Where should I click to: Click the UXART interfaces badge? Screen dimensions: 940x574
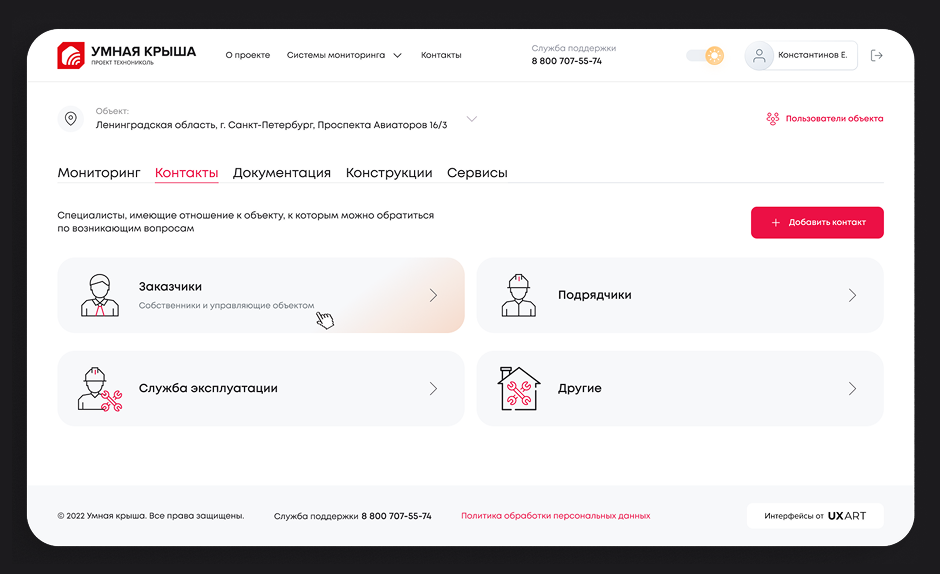pyautogui.click(x=815, y=516)
